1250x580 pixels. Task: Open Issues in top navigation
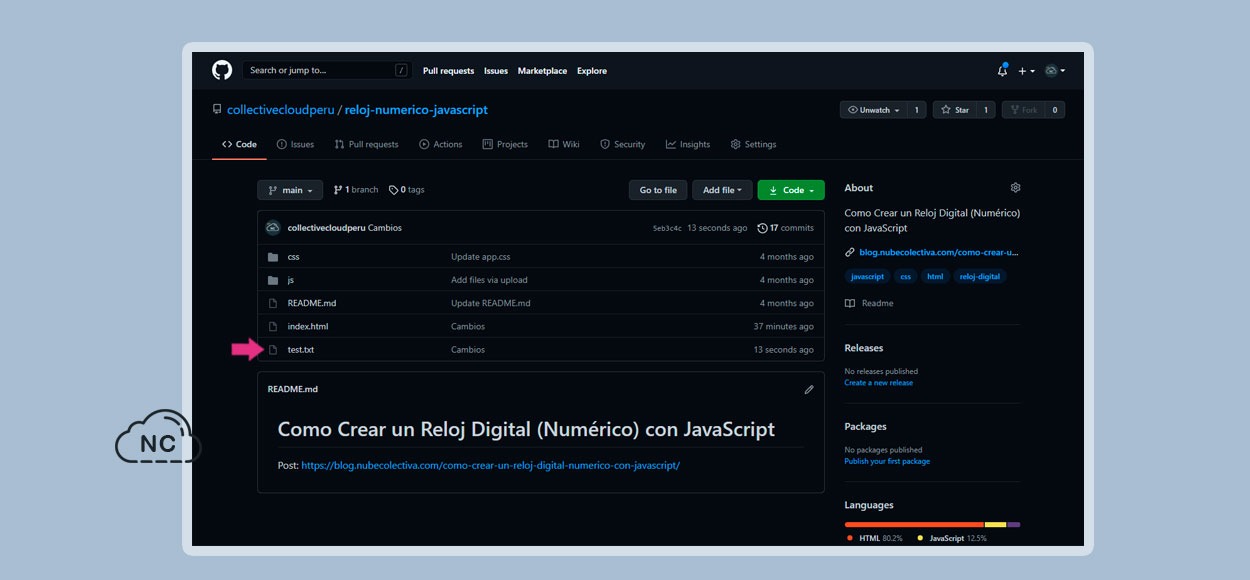(496, 71)
